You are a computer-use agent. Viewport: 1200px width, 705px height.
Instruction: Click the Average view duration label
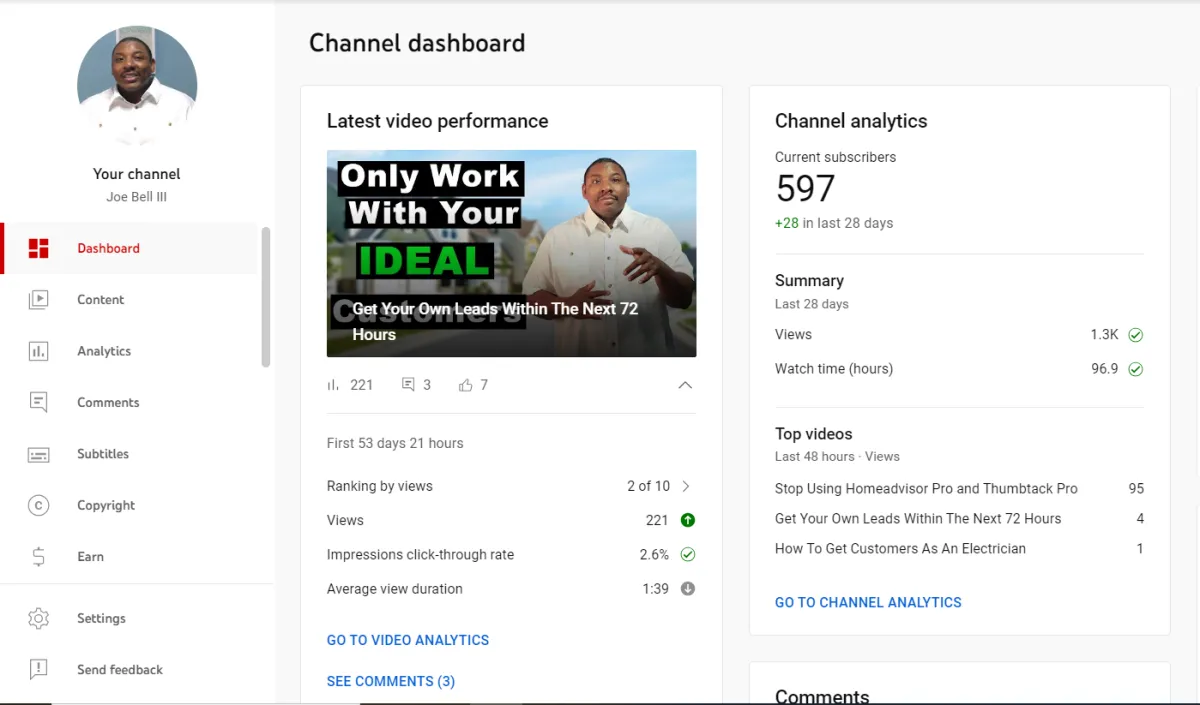pyautogui.click(x=395, y=589)
